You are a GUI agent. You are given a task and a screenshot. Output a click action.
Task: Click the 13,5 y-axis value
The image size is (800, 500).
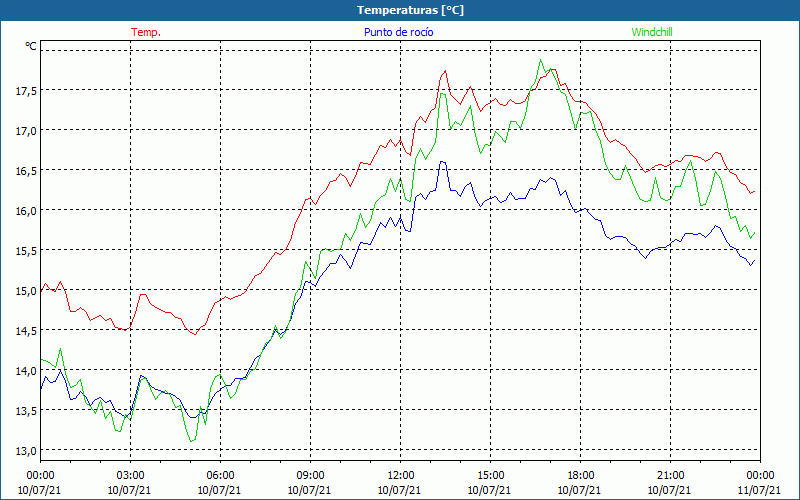[26, 411]
